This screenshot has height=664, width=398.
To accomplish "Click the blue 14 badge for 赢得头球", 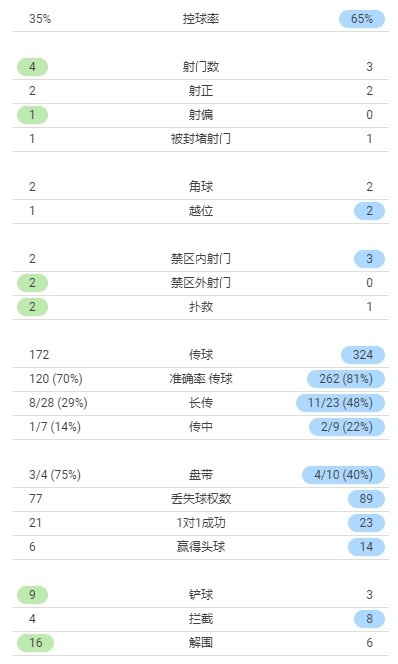I will pyautogui.click(x=366, y=547).
